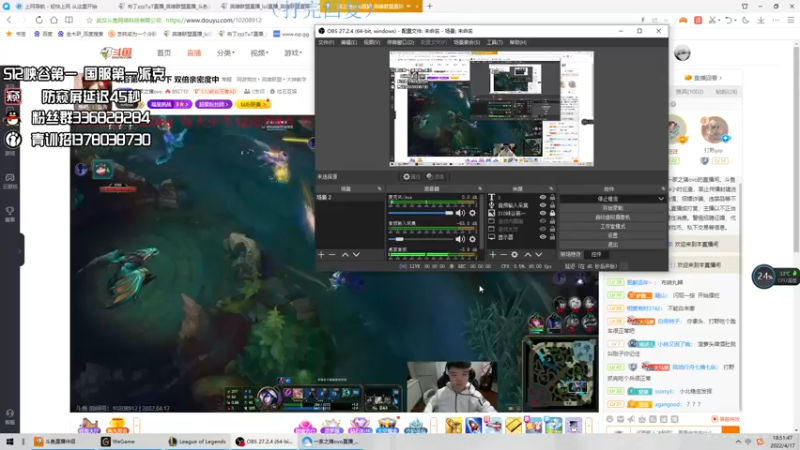This screenshot has height=450, width=800.
Task: Switch to League of Legends taskbar item
Action: 197,441
